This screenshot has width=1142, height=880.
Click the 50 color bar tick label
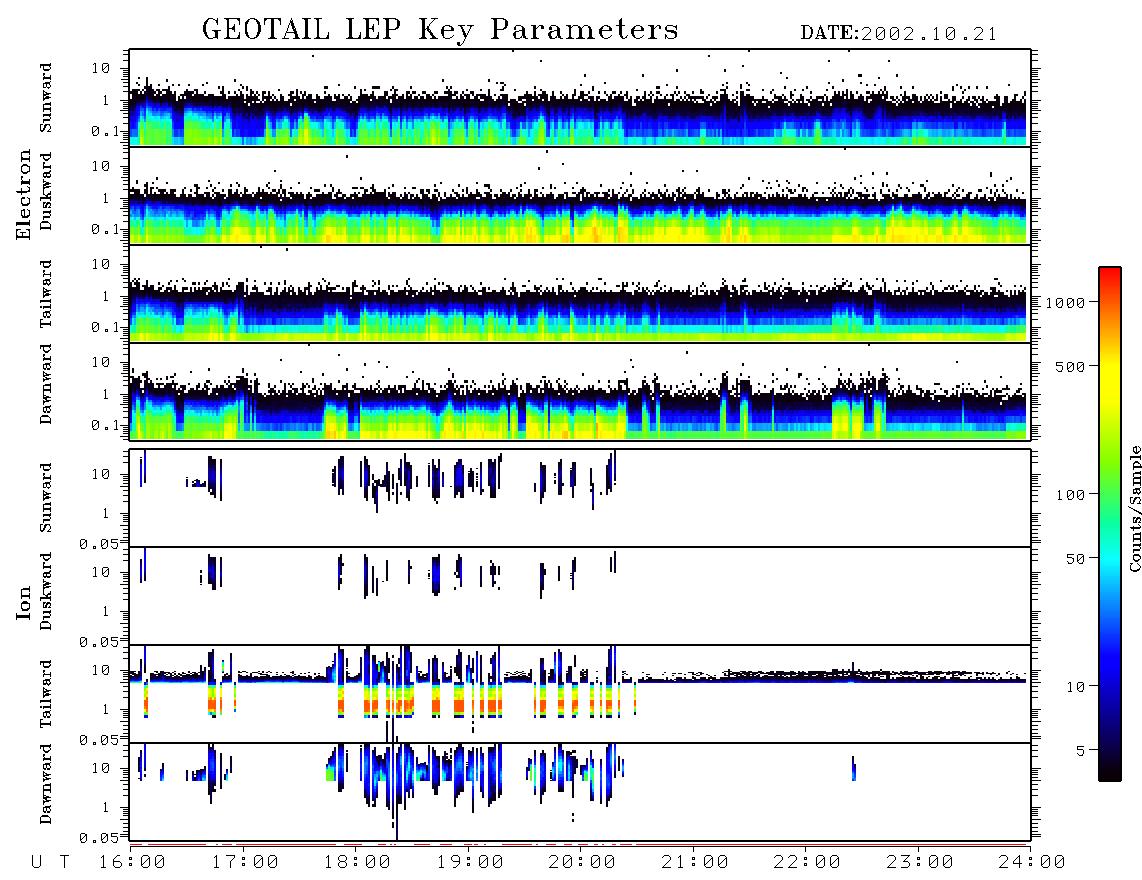(x=1075, y=559)
